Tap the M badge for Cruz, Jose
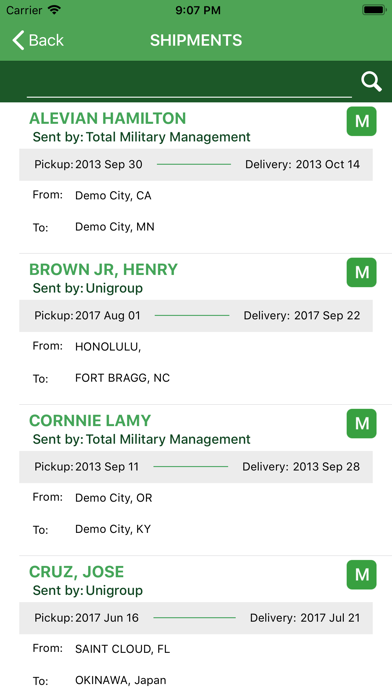This screenshot has height=696, width=392. (x=361, y=574)
